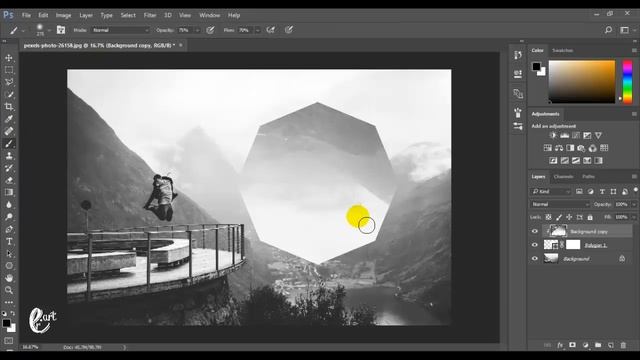
Task: Create a new layer
Action: 611,345
